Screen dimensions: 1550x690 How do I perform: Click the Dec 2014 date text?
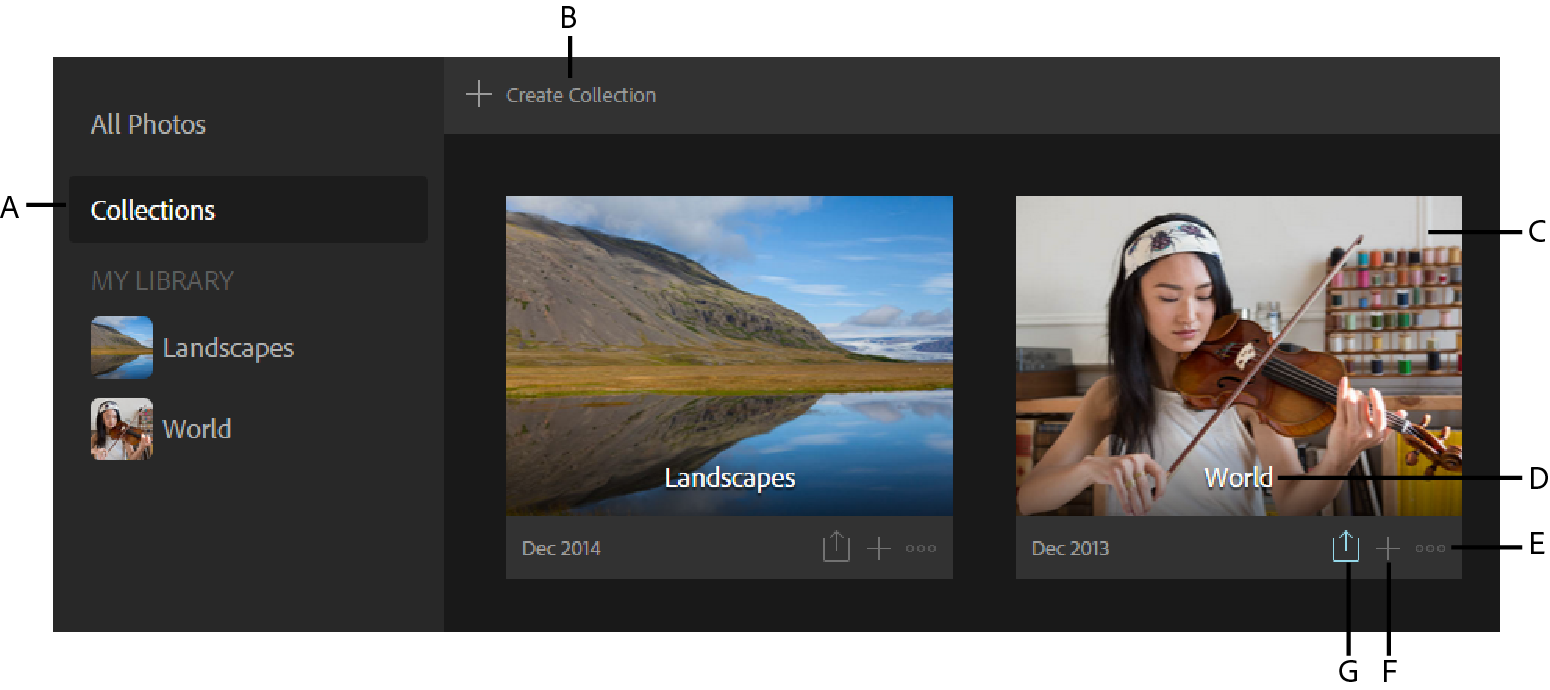(x=561, y=548)
